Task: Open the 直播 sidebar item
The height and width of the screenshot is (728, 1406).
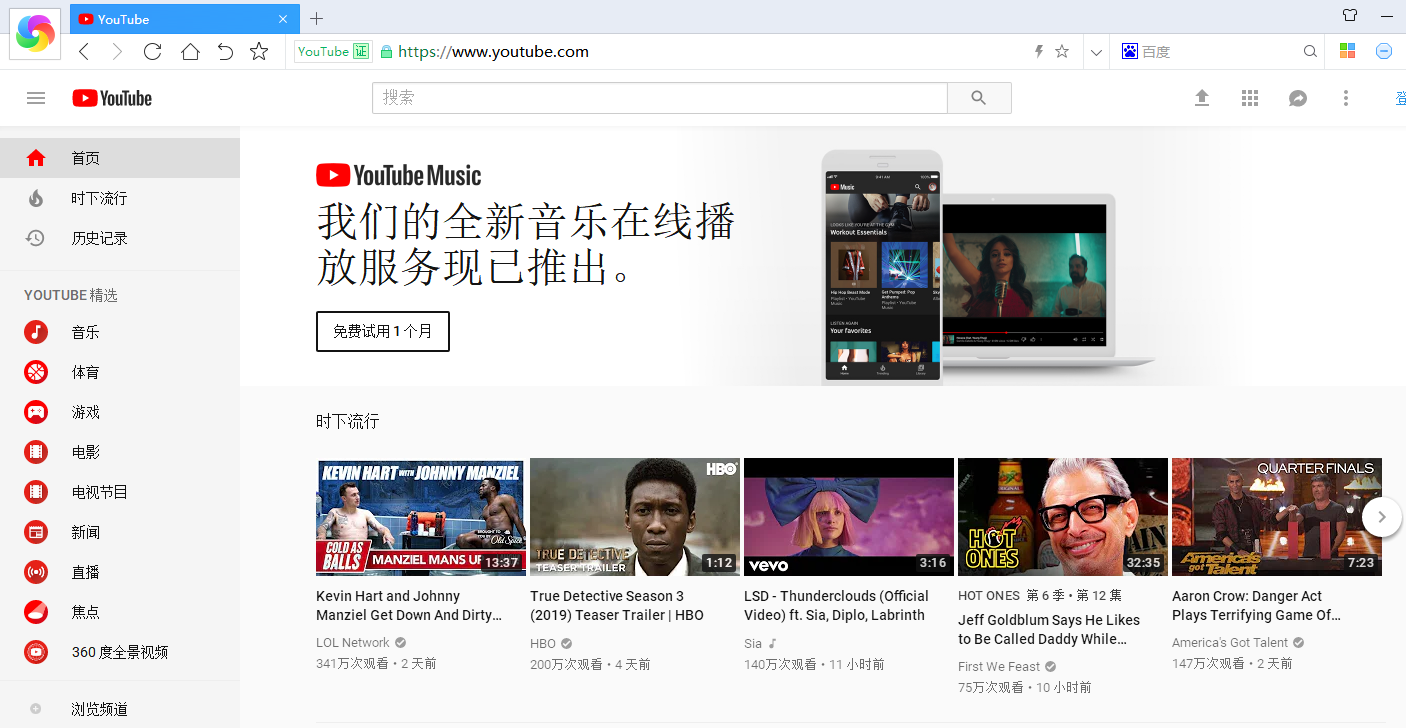Action: 120,572
